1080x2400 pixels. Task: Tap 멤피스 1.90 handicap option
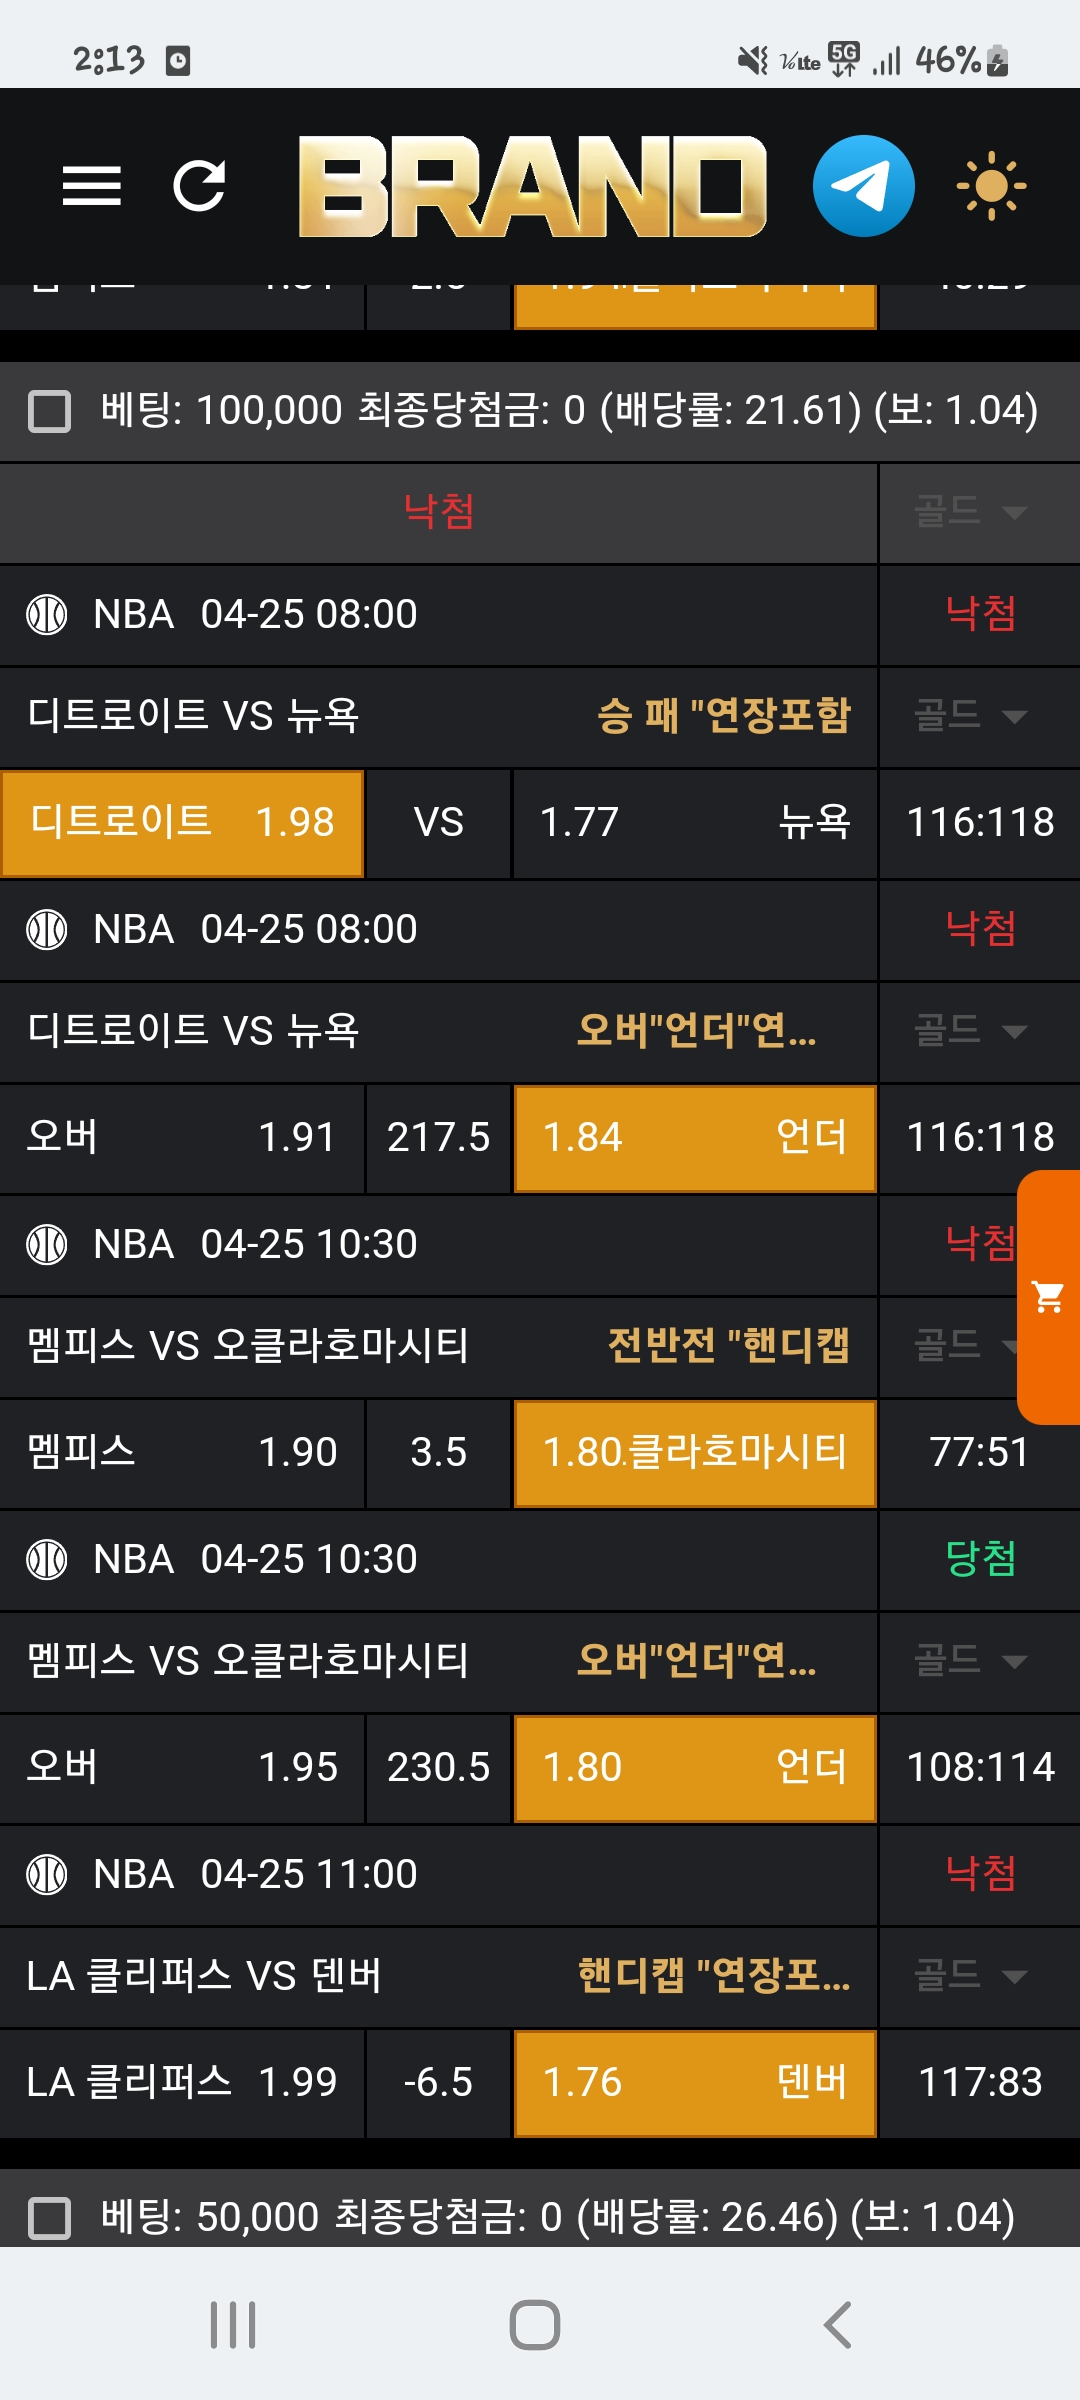coord(182,1453)
